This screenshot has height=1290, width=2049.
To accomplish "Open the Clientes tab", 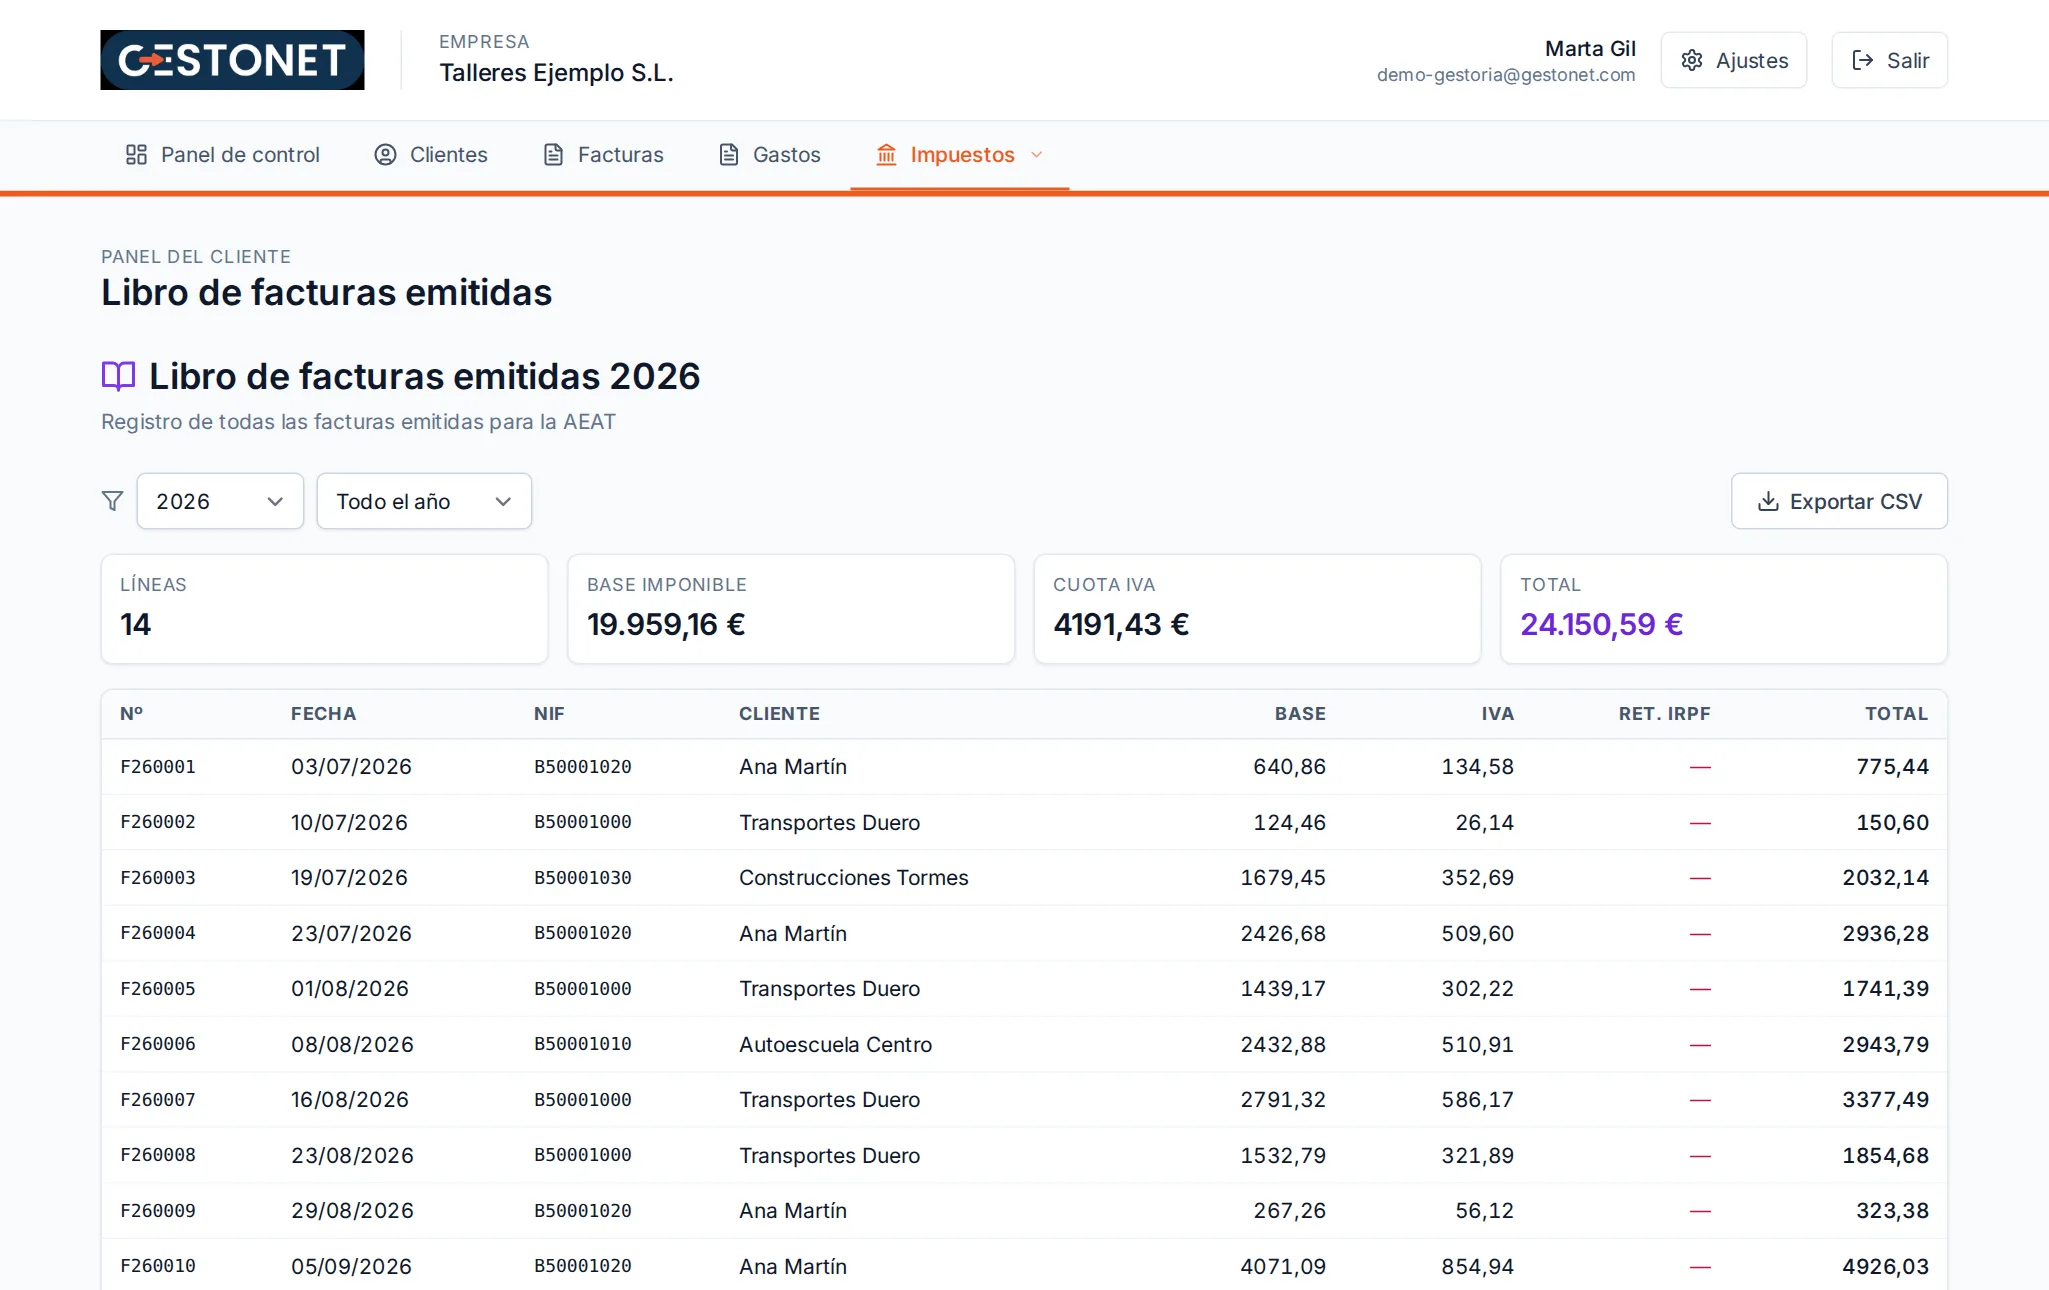I will click(x=431, y=155).
